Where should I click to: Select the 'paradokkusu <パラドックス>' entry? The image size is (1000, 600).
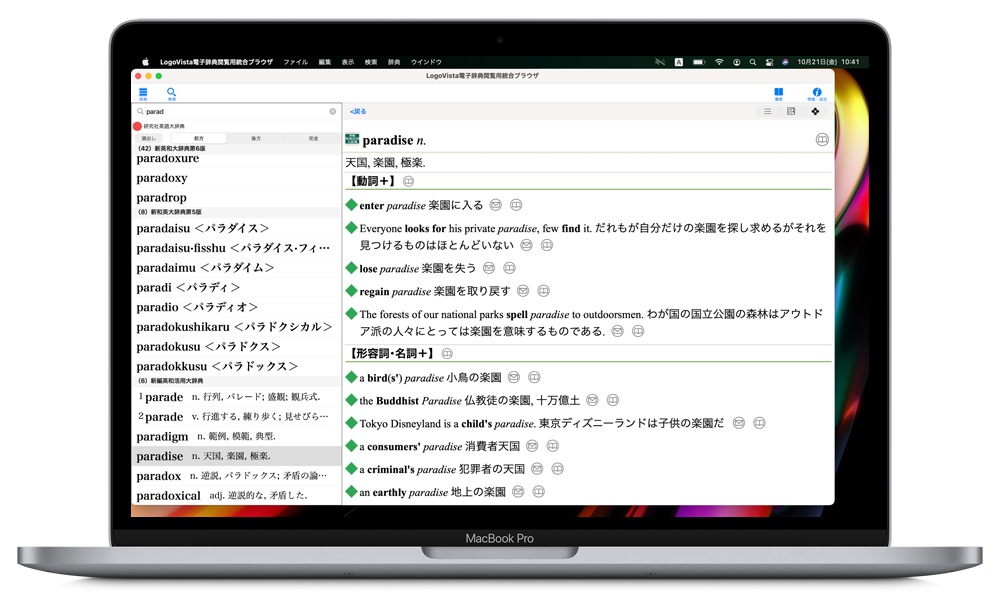[x=236, y=367]
